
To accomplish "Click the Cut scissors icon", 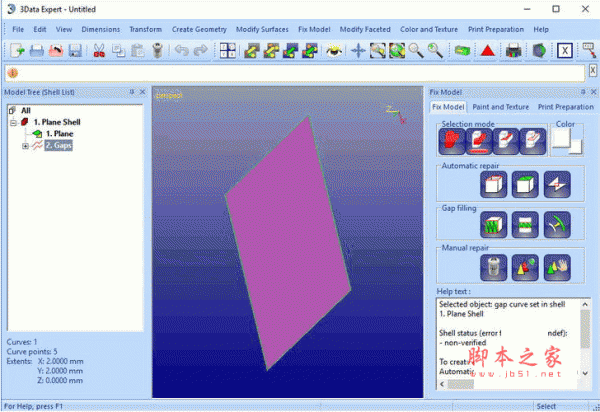I will point(99,50).
